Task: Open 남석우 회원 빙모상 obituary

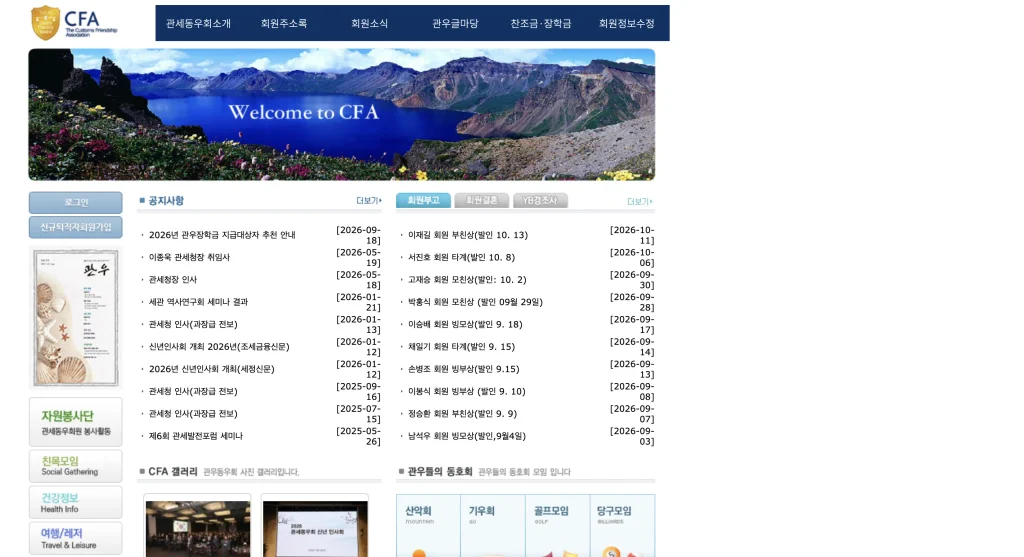Action: coord(467,436)
